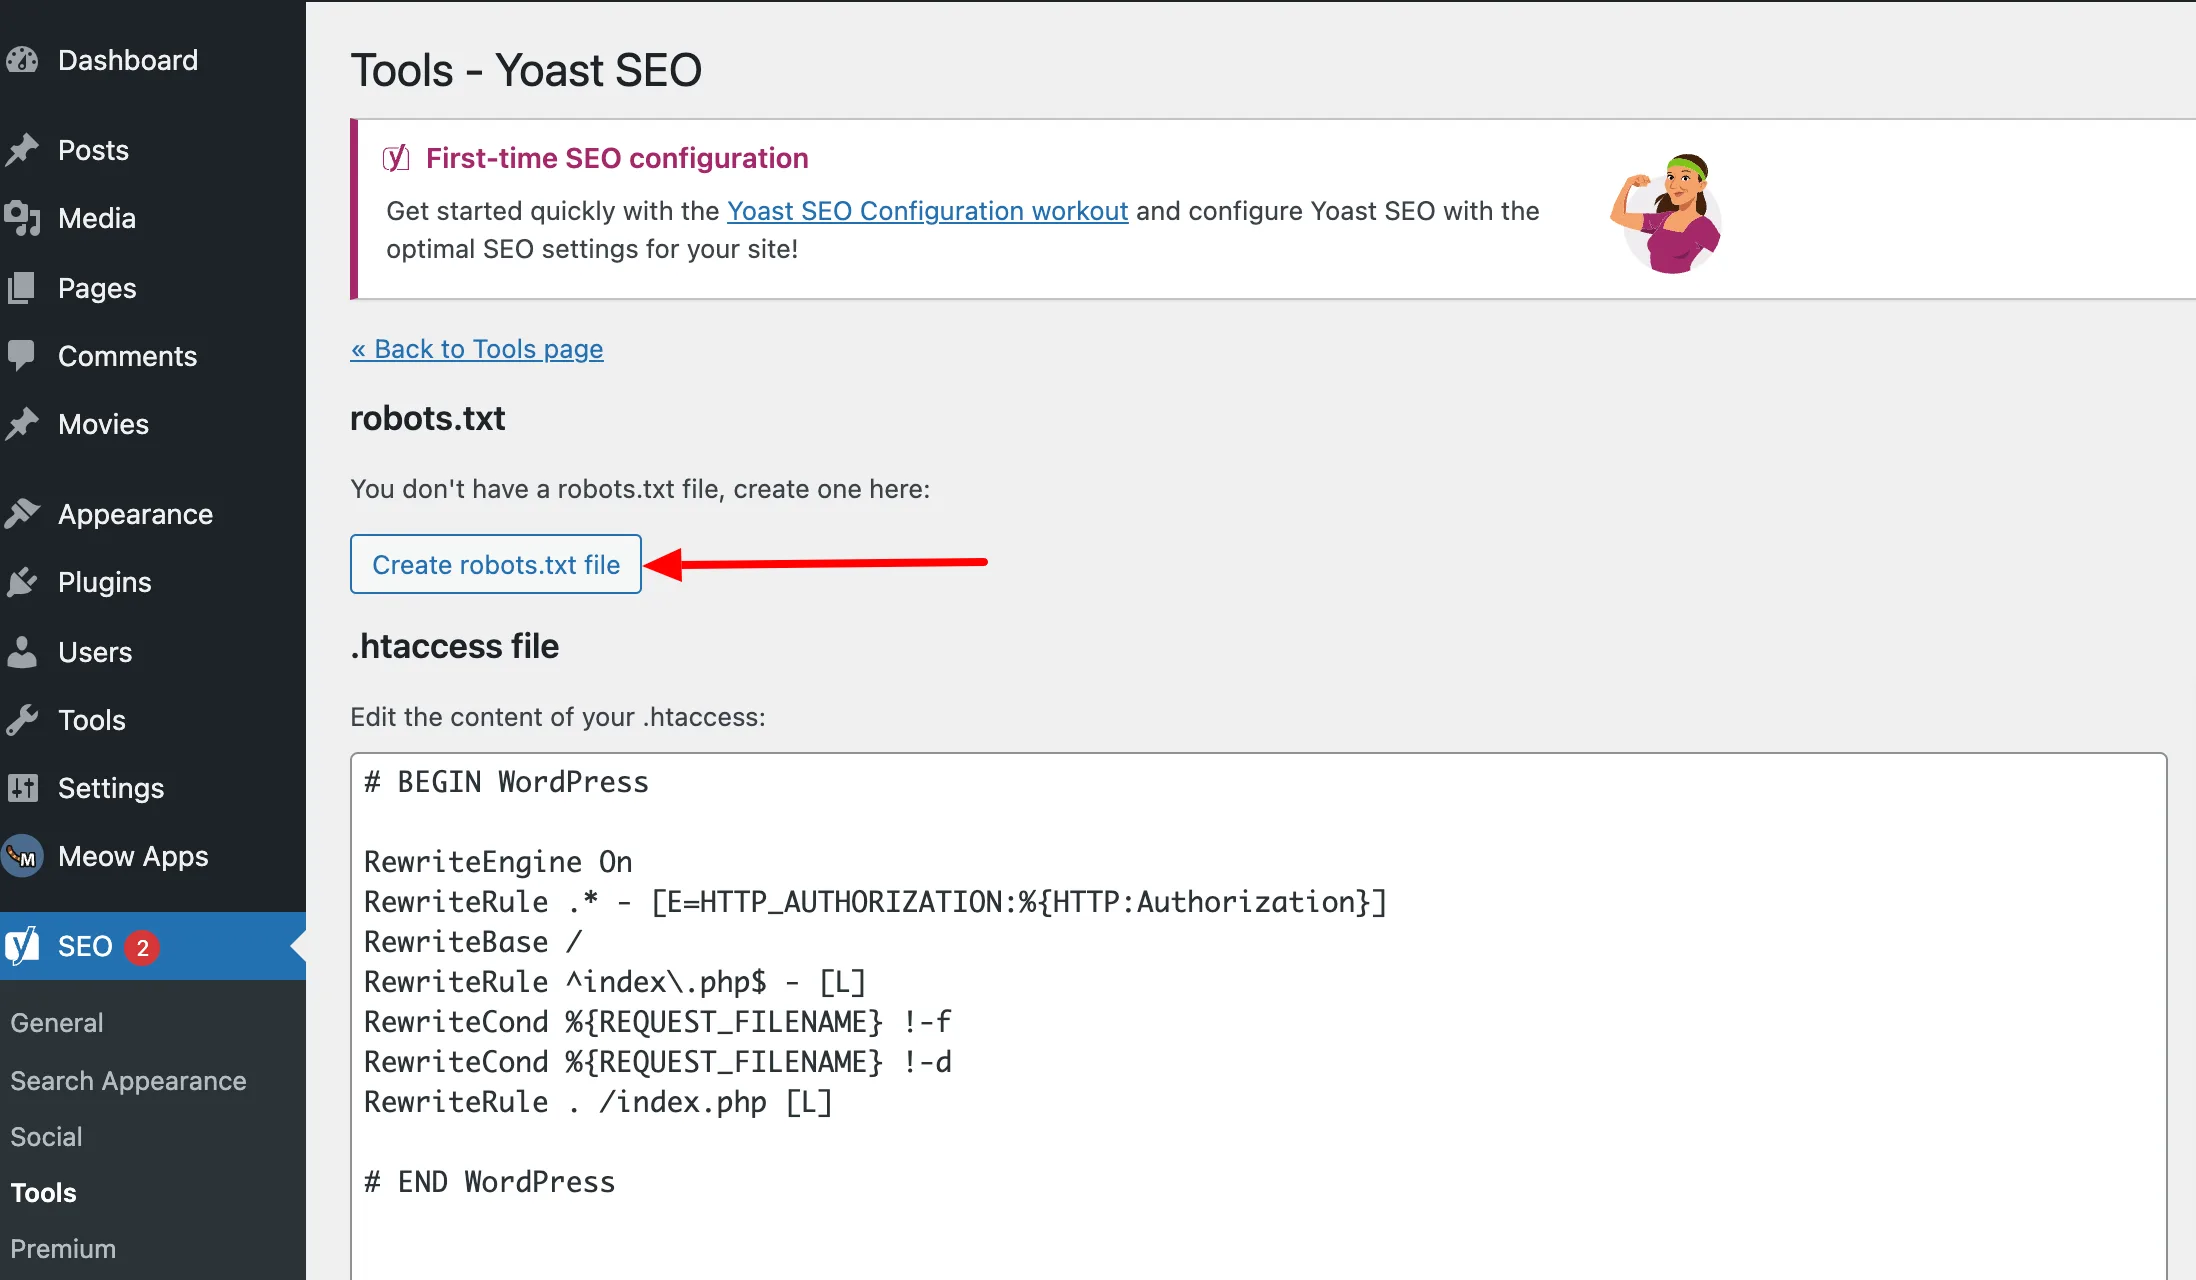The width and height of the screenshot is (2196, 1280).
Task: Click the Pages icon in sidebar
Action: (22, 288)
